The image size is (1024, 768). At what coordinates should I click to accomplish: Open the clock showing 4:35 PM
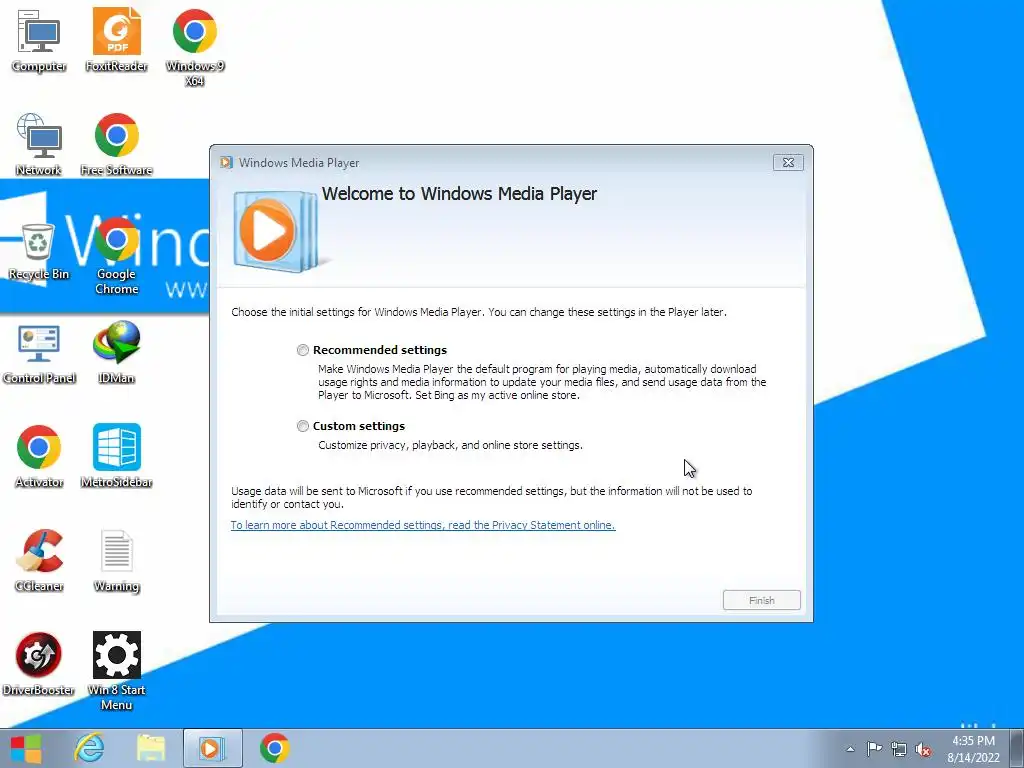pyautogui.click(x=973, y=749)
